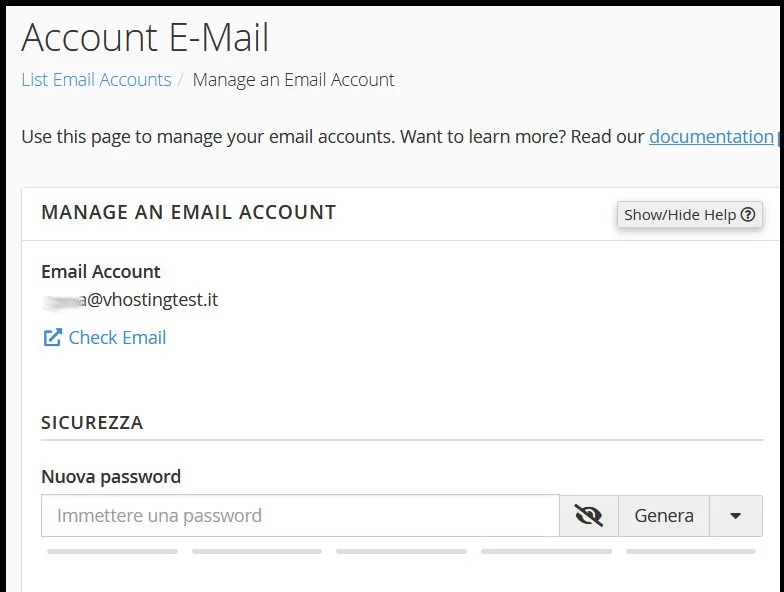784x592 pixels.
Task: Click the first password strength bar segment
Action: (x=112, y=551)
